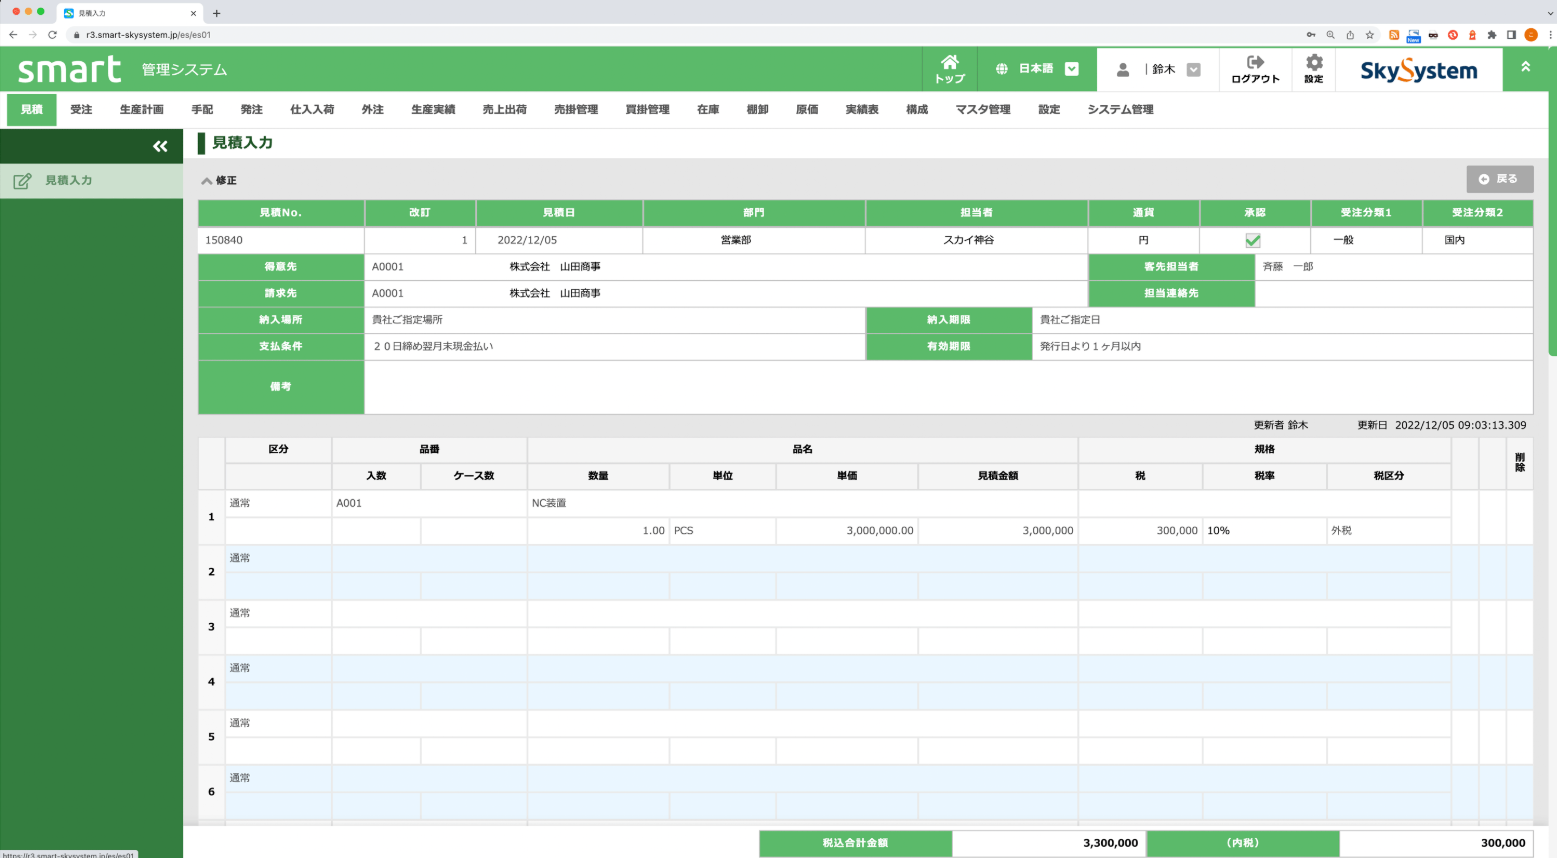Open the 鈴木 user dropdown

(x=1193, y=70)
